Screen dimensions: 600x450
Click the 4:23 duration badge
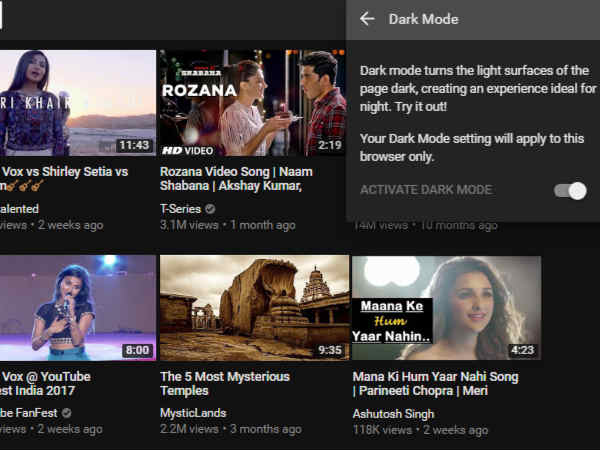(x=521, y=350)
